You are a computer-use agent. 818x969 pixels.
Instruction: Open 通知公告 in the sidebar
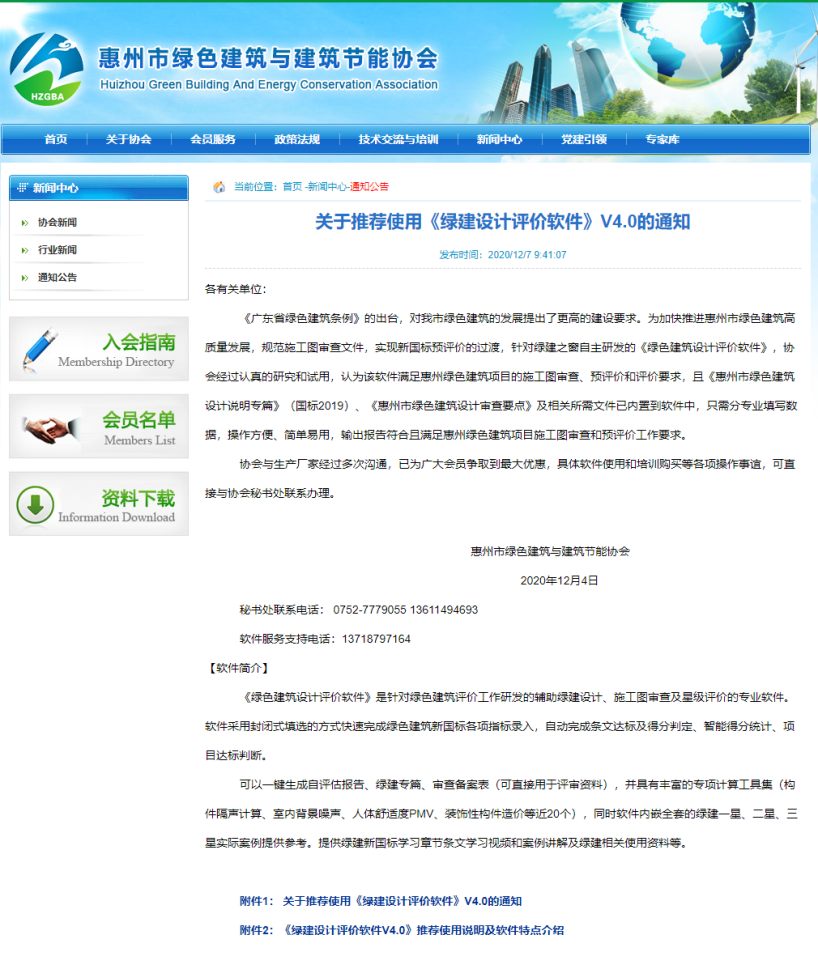click(x=57, y=277)
